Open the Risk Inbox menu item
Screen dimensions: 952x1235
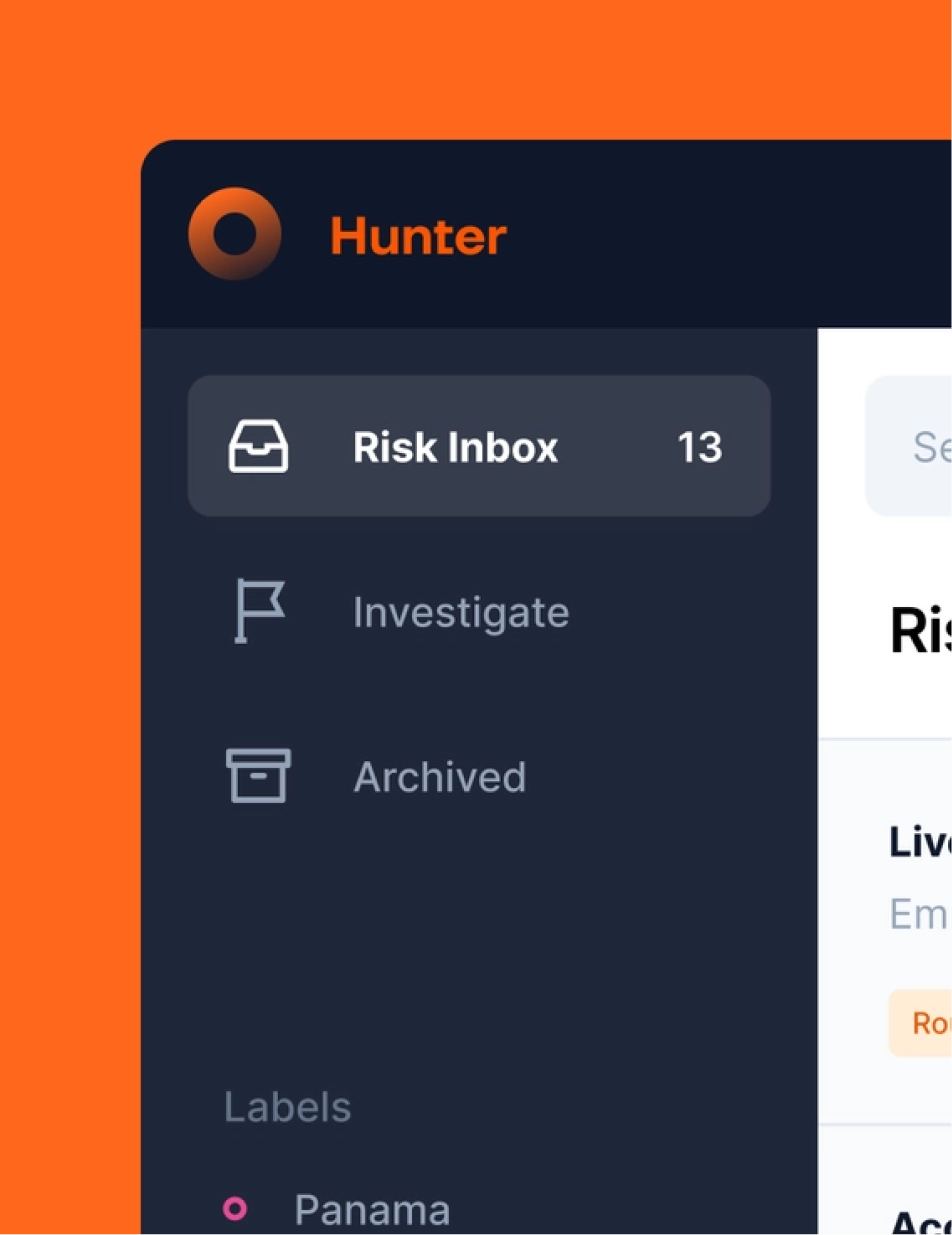tap(455, 447)
